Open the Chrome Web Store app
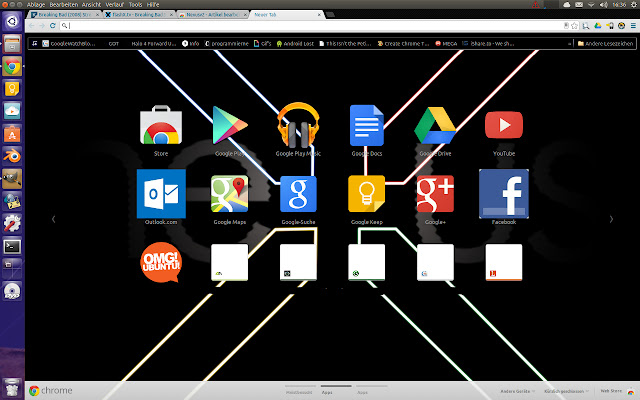 161,126
